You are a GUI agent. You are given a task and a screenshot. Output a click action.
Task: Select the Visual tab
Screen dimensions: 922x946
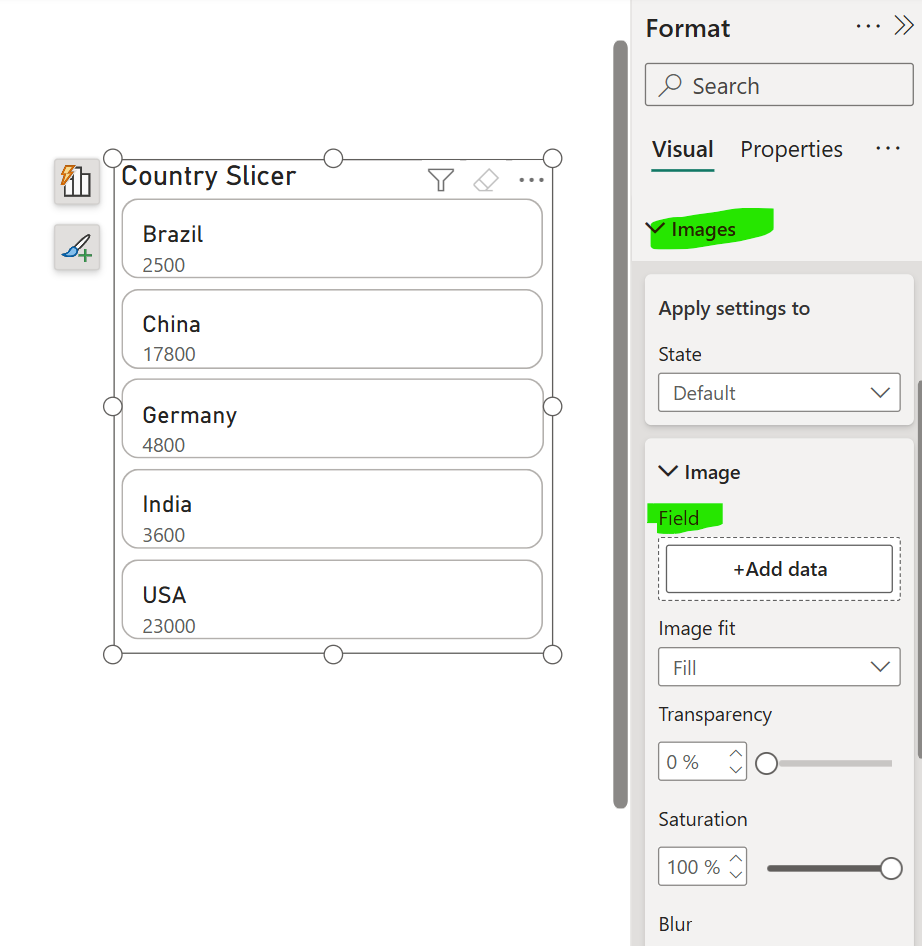point(682,149)
